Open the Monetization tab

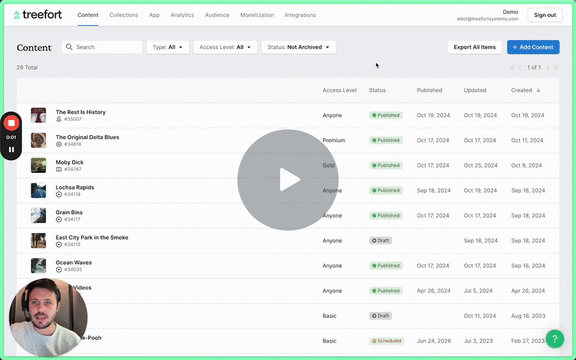[x=257, y=15]
